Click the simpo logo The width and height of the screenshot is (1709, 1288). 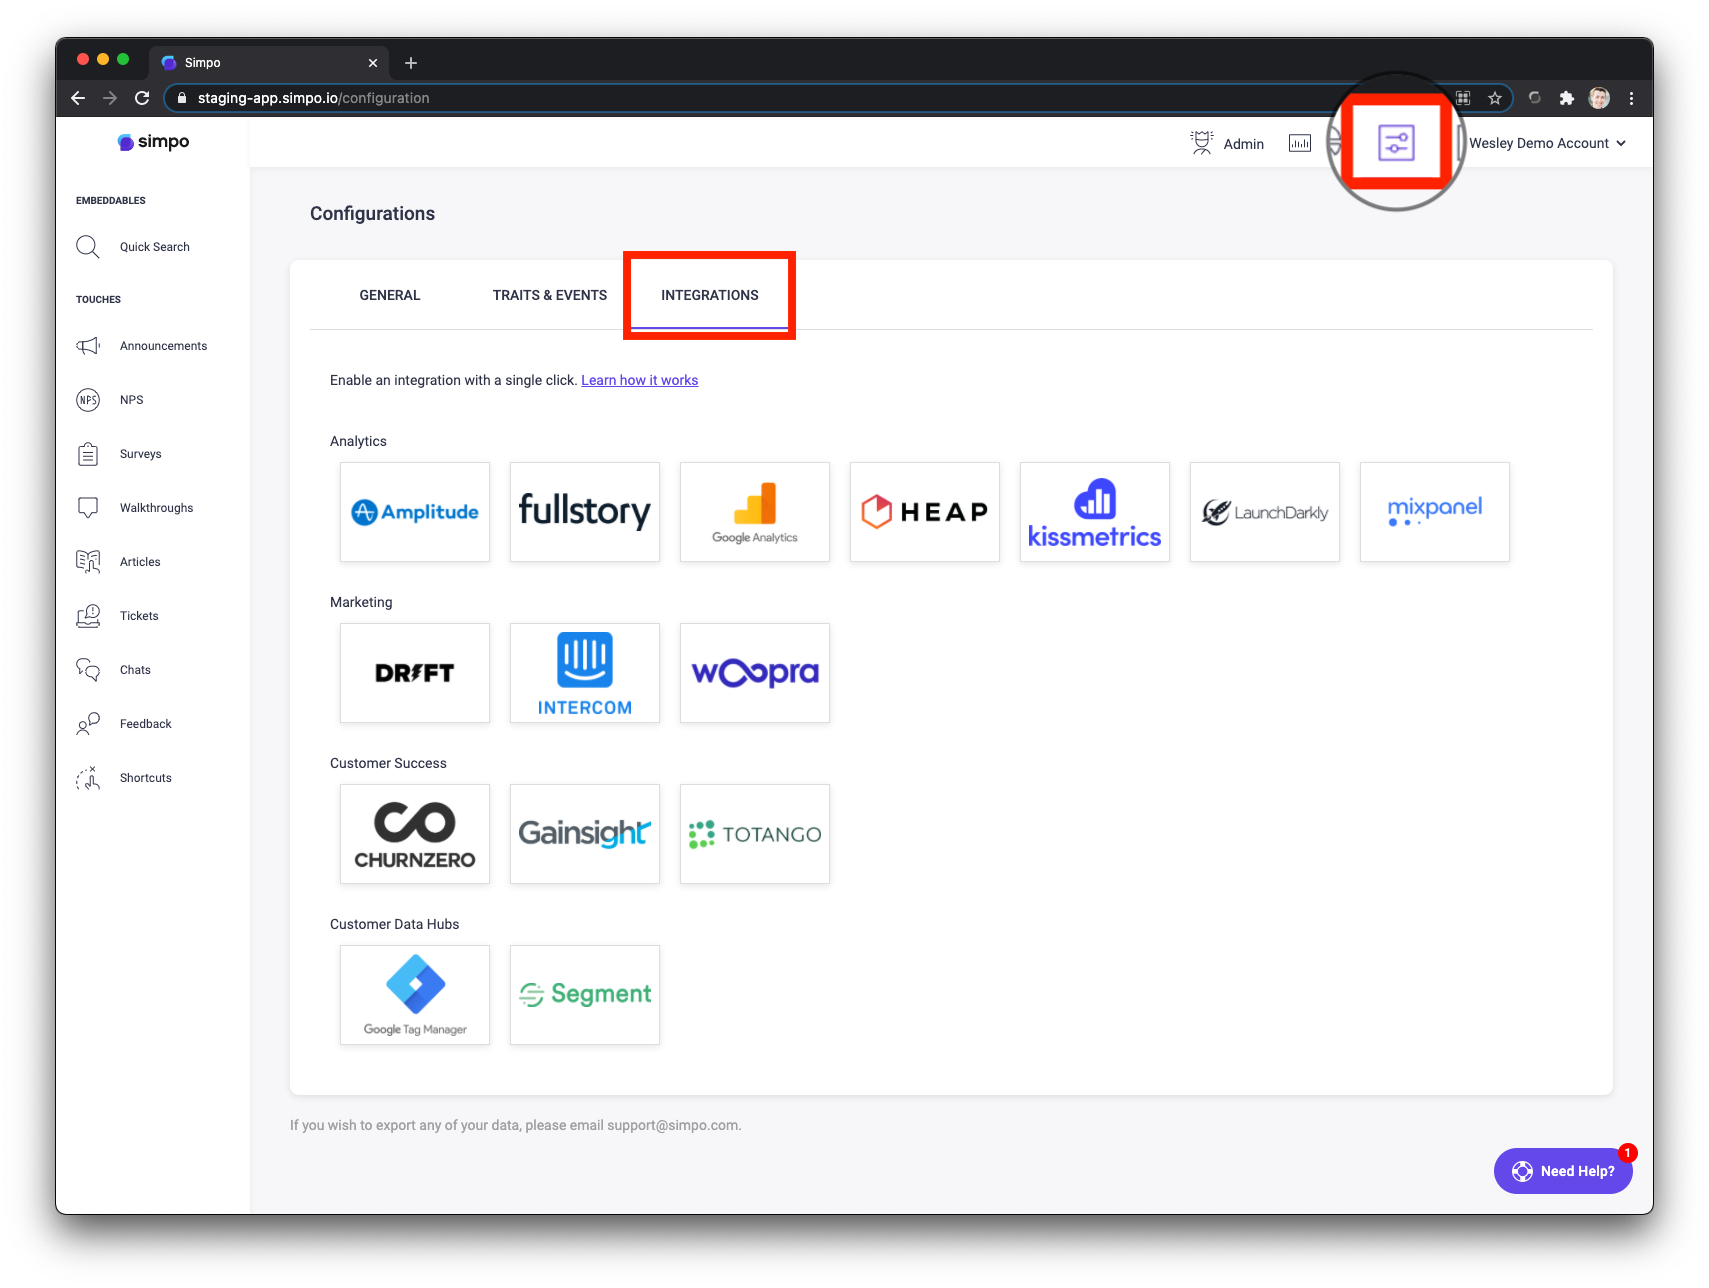[x=153, y=142]
